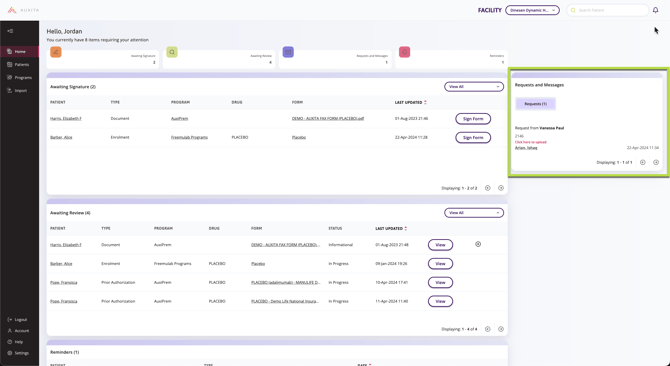
Task: View the Harris, Elizabeth F document in review
Action: tap(440, 245)
